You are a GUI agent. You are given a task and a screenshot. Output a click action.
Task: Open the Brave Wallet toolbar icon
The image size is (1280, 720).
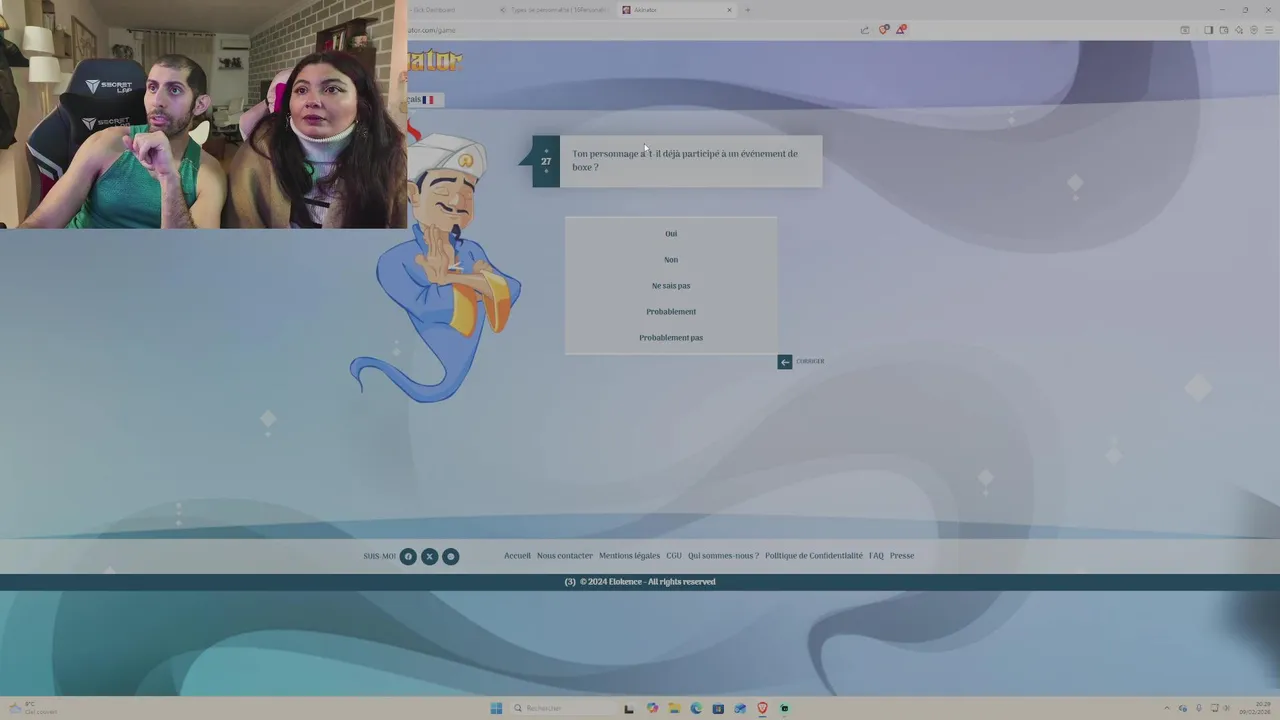(x=1223, y=30)
